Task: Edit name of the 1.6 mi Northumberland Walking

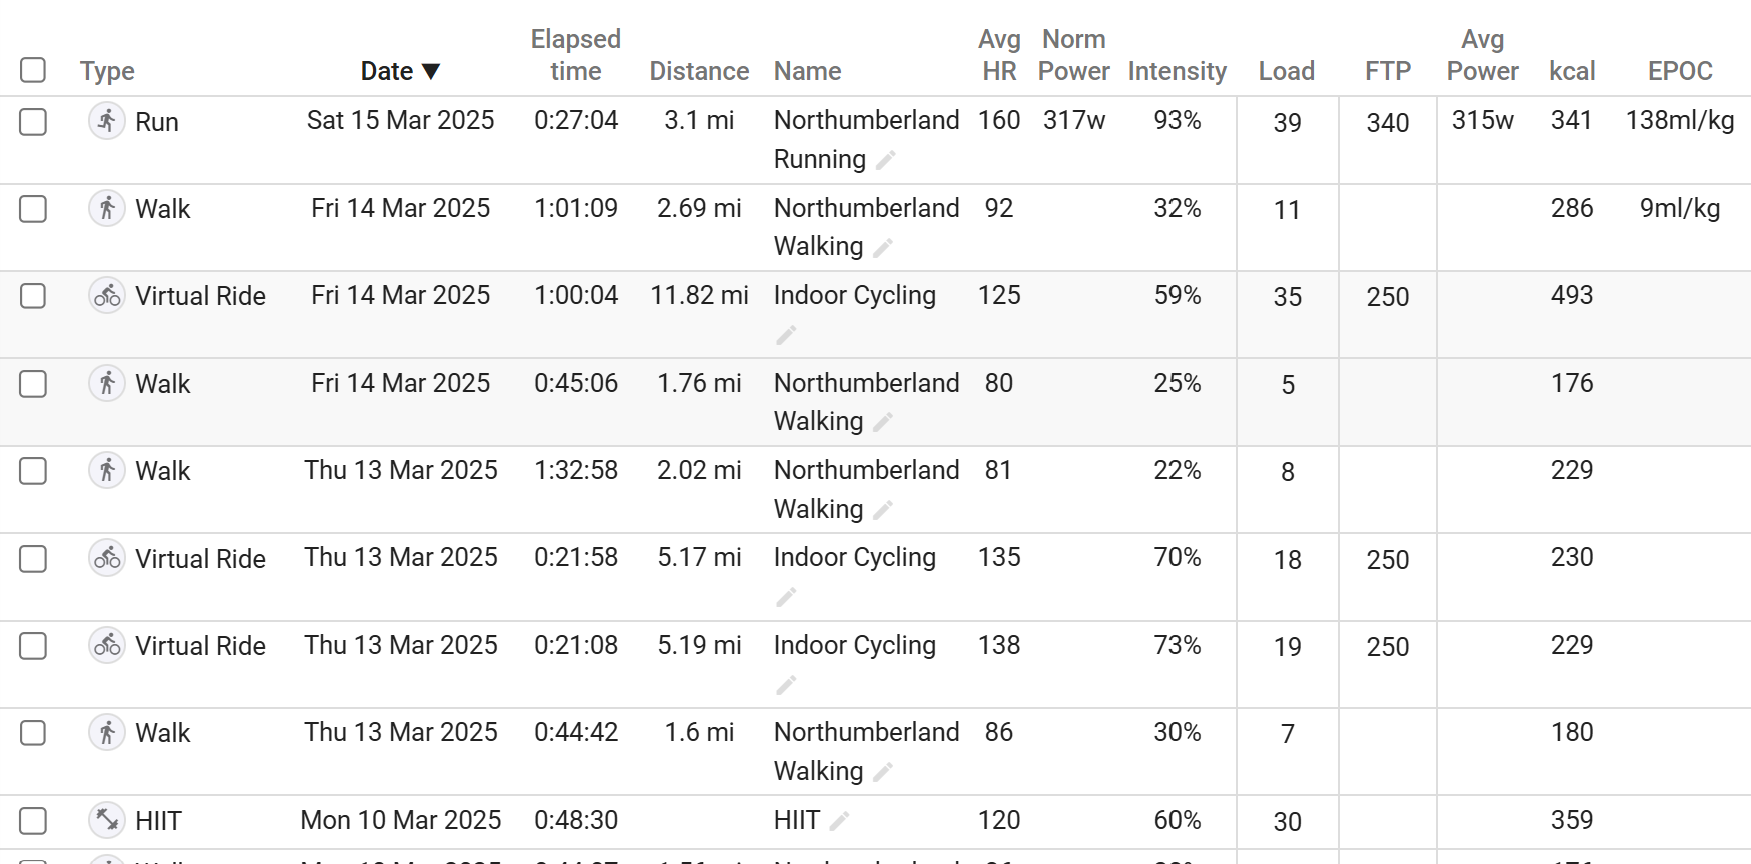Action: click(882, 772)
